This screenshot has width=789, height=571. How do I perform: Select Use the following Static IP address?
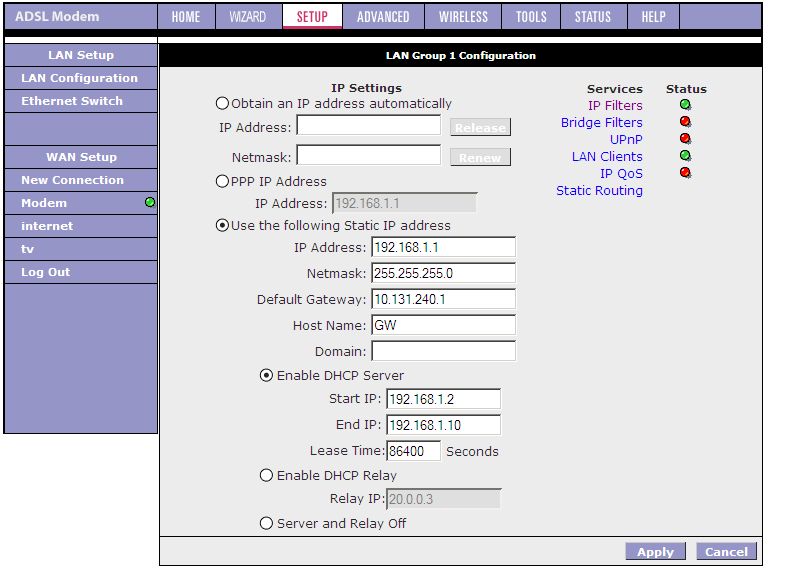point(222,225)
